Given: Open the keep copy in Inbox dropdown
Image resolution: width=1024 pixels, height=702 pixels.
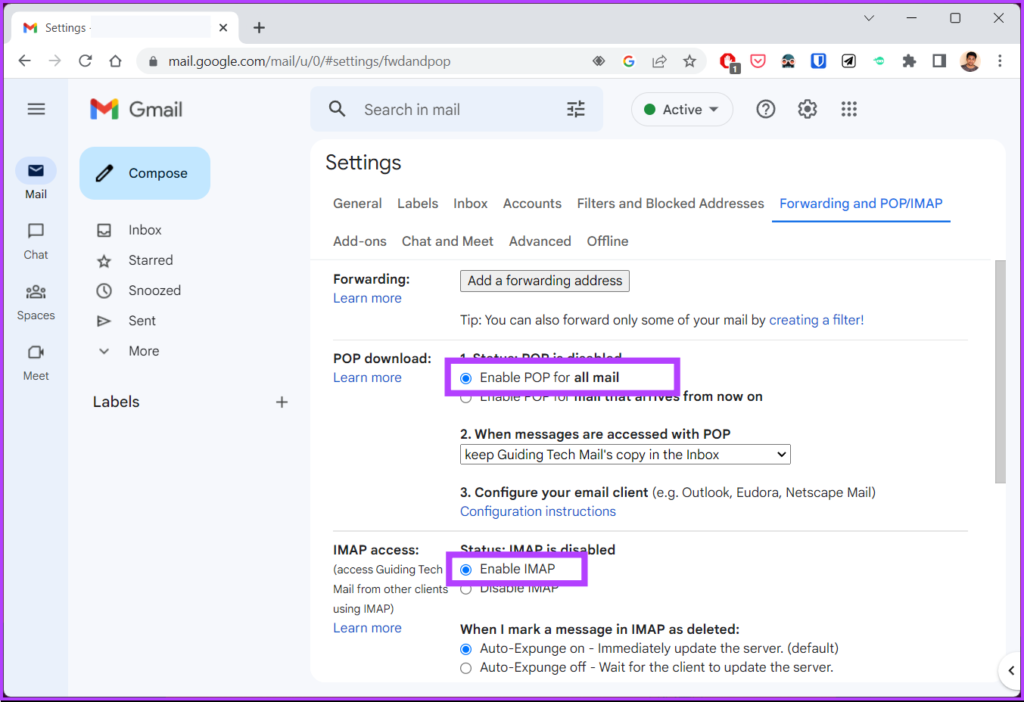Looking at the screenshot, I should (625, 455).
